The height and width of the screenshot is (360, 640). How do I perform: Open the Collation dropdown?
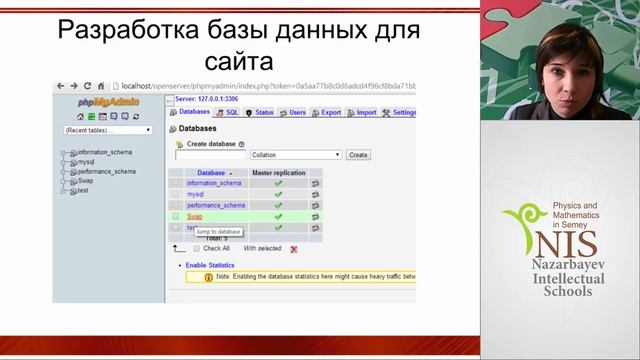[x=296, y=155]
